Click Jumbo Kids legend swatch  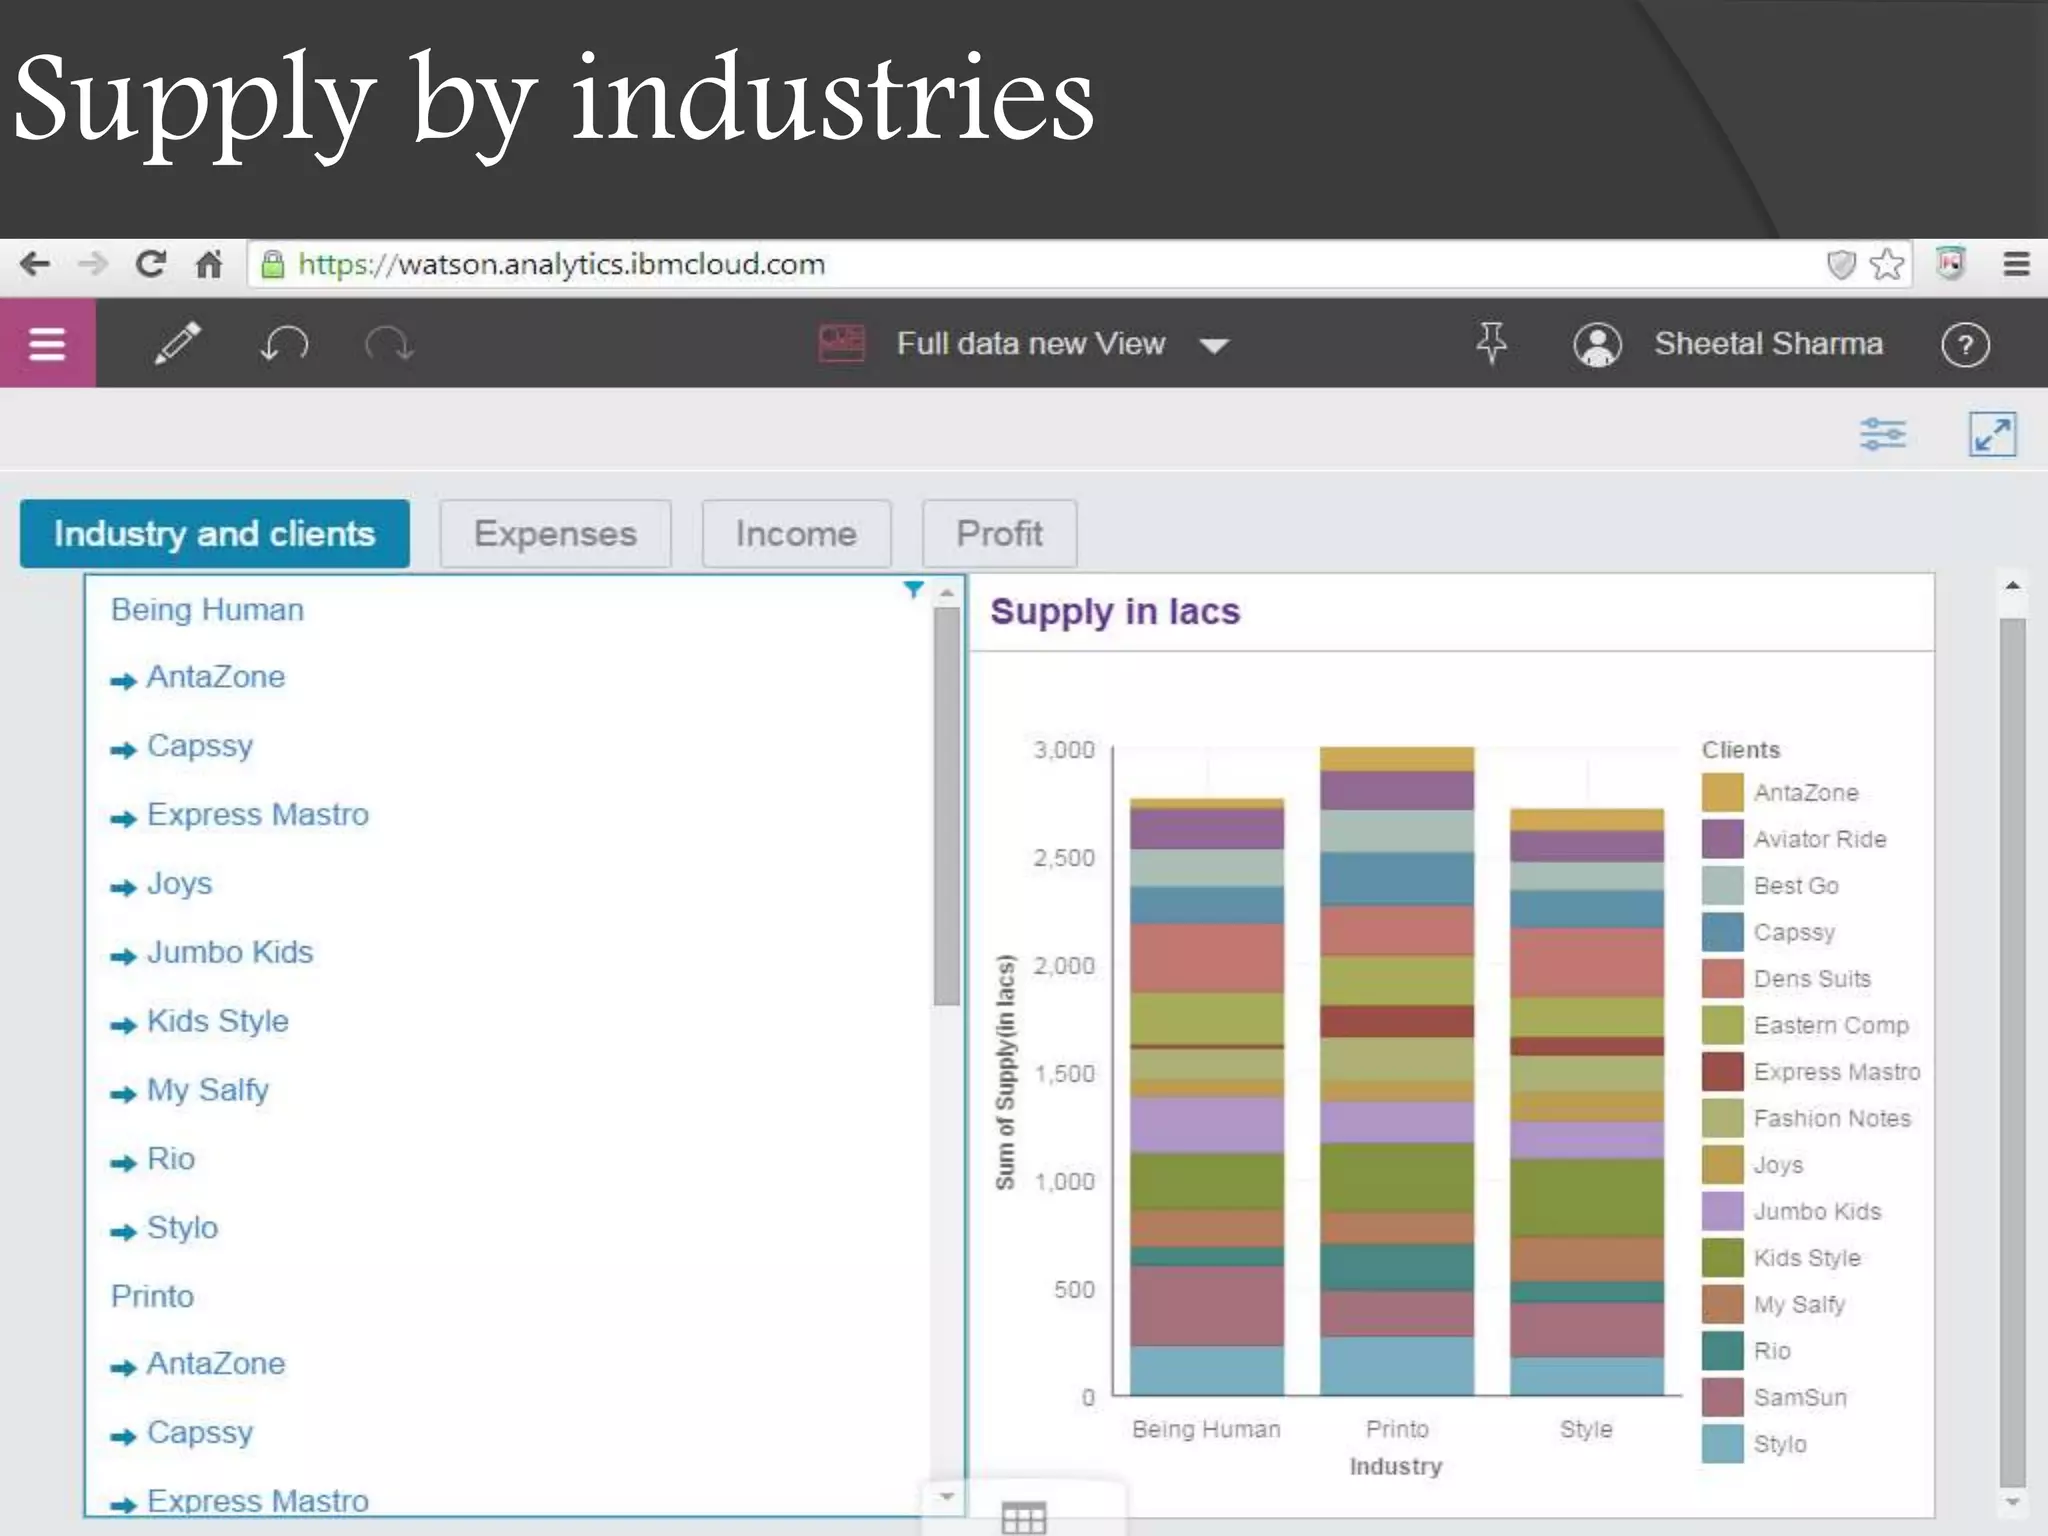click(x=1723, y=1211)
